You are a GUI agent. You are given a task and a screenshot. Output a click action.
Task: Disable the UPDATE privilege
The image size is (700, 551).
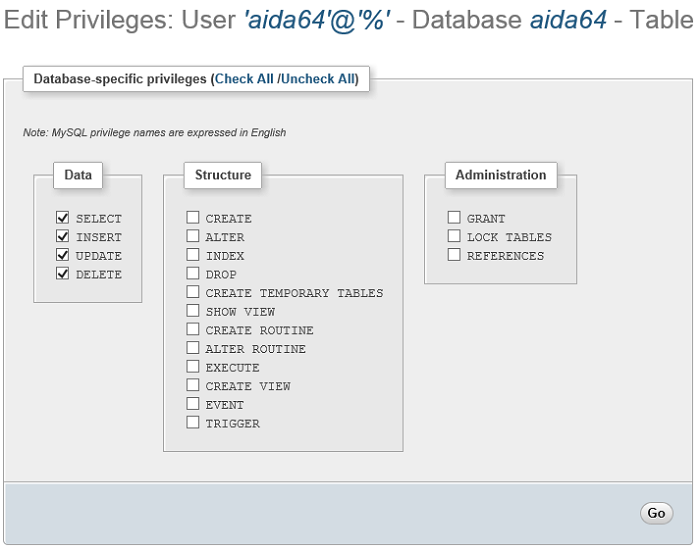(x=63, y=255)
